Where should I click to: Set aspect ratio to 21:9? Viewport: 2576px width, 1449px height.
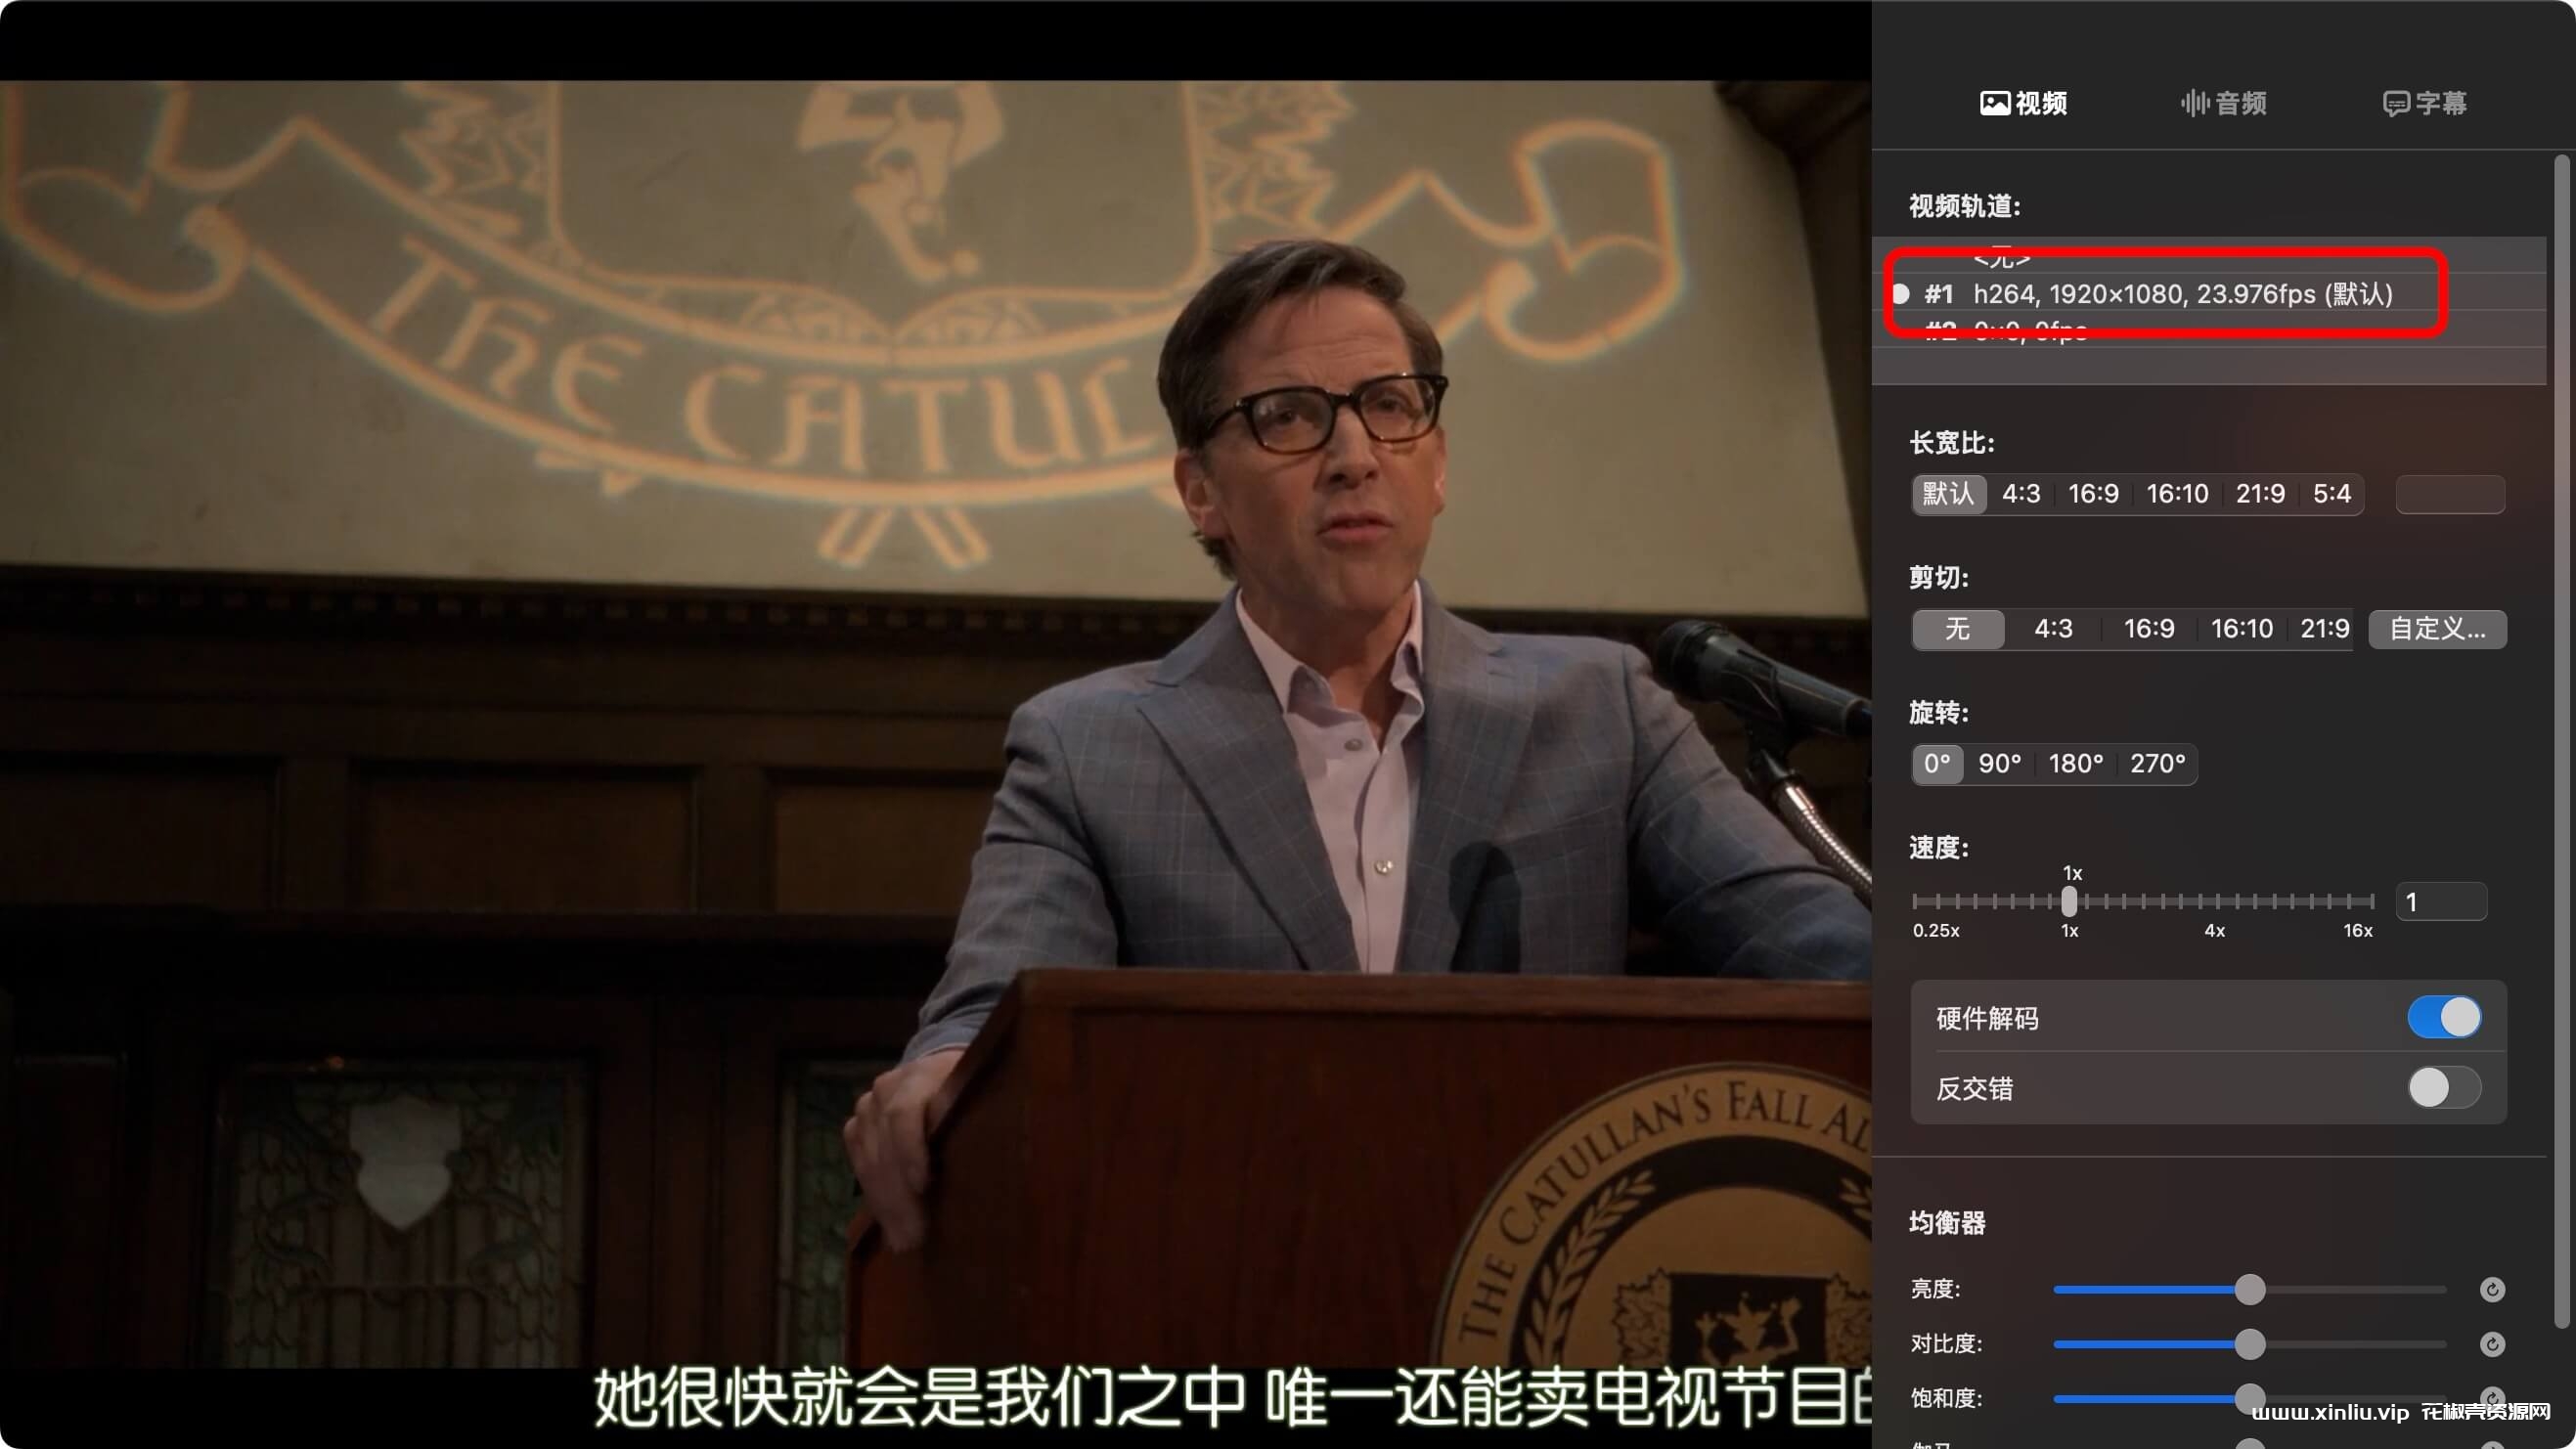tap(2260, 494)
